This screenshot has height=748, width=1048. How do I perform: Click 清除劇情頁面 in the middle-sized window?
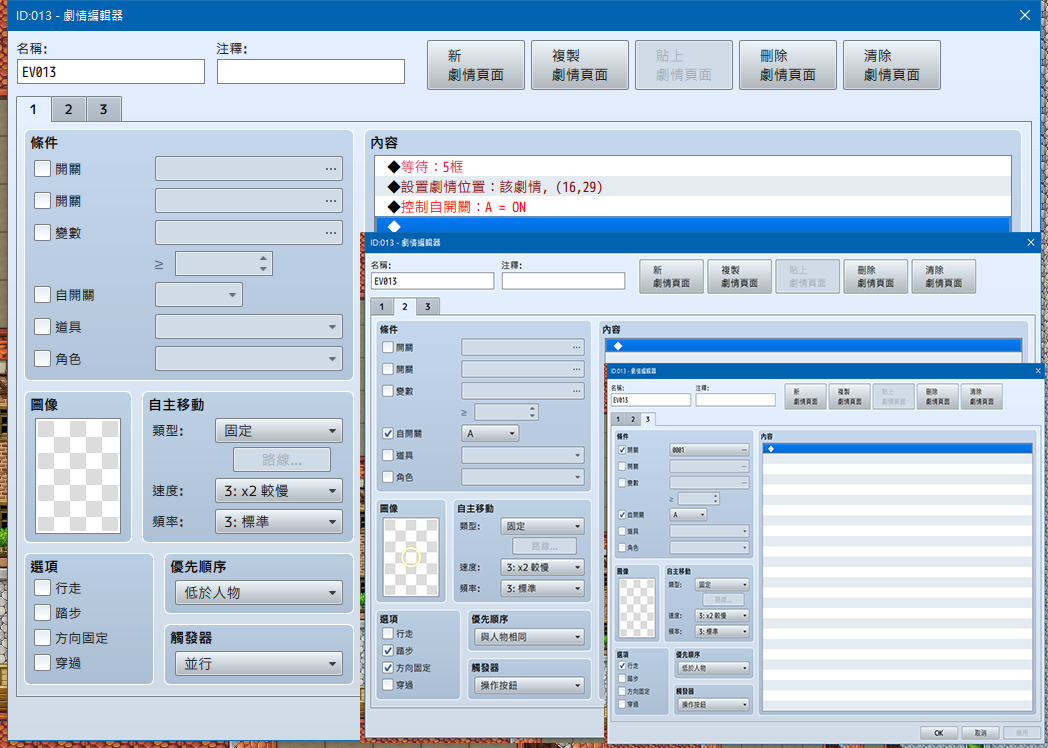tap(944, 276)
